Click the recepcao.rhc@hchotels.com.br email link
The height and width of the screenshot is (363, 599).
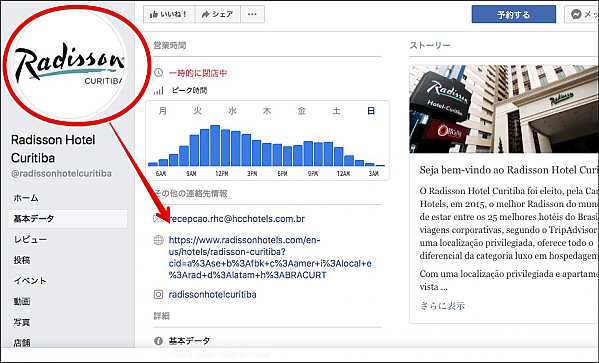click(236, 219)
